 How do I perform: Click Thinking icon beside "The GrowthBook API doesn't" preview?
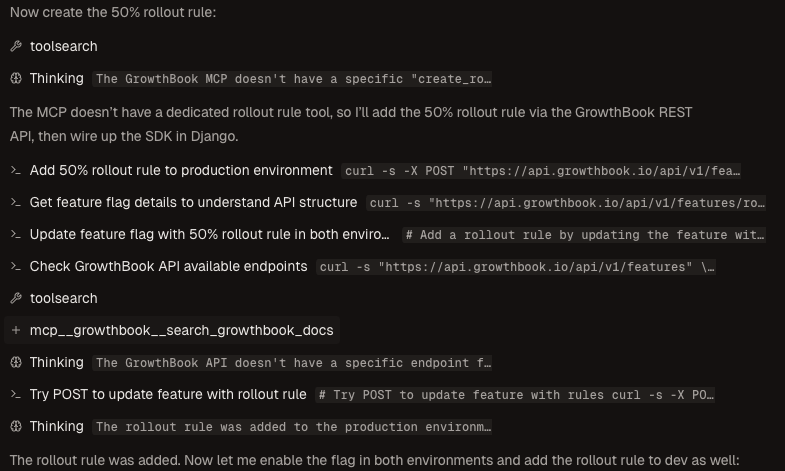16,363
